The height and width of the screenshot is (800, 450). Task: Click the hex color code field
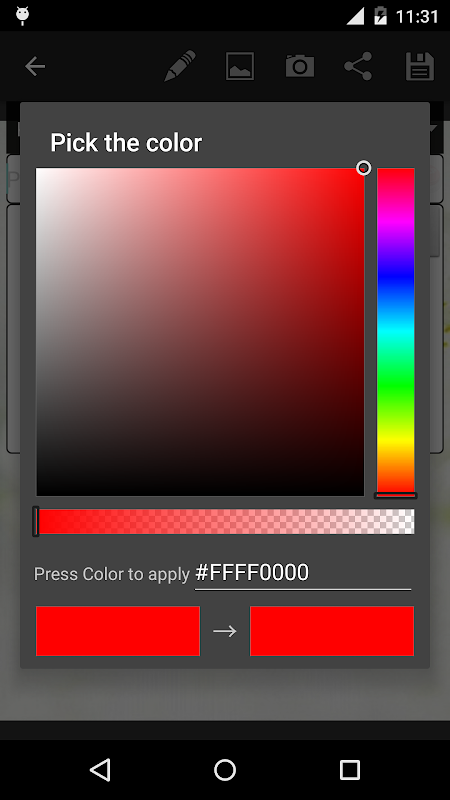click(303, 573)
